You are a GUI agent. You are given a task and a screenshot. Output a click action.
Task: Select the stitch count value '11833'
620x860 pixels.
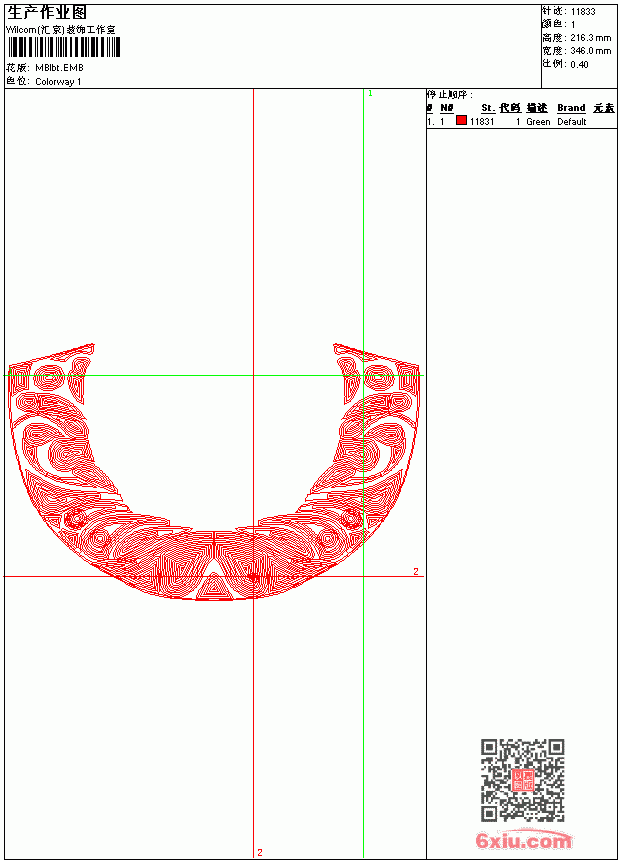coord(583,12)
